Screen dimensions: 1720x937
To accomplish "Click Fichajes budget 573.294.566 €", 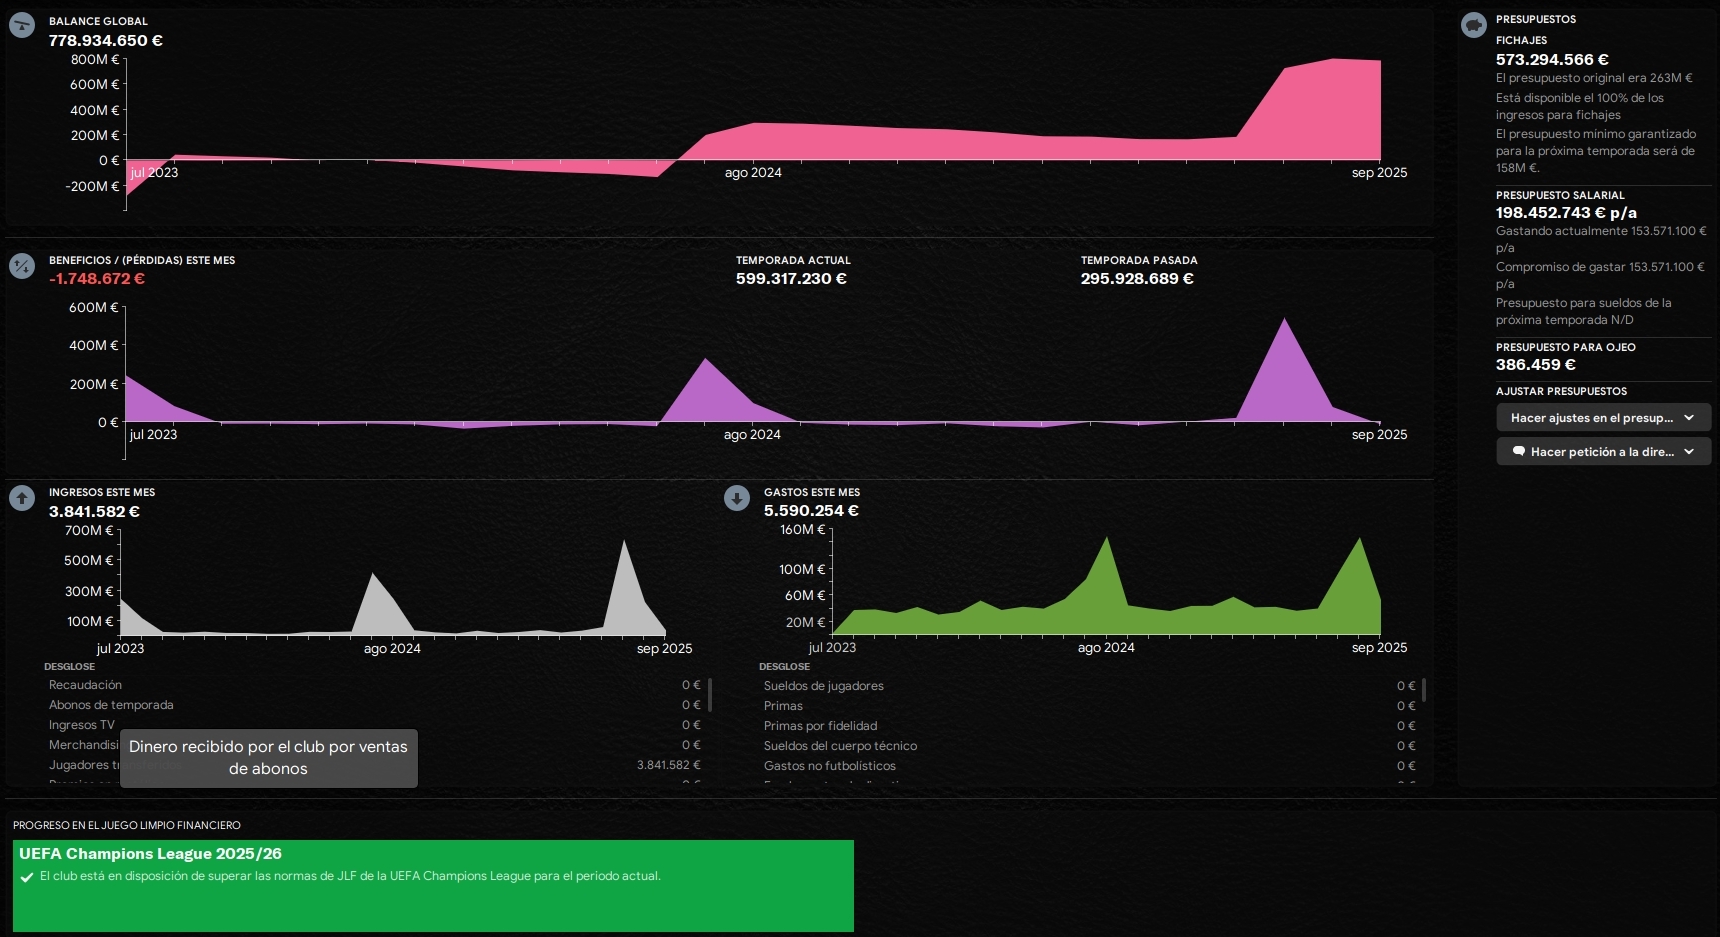I will point(1552,60).
